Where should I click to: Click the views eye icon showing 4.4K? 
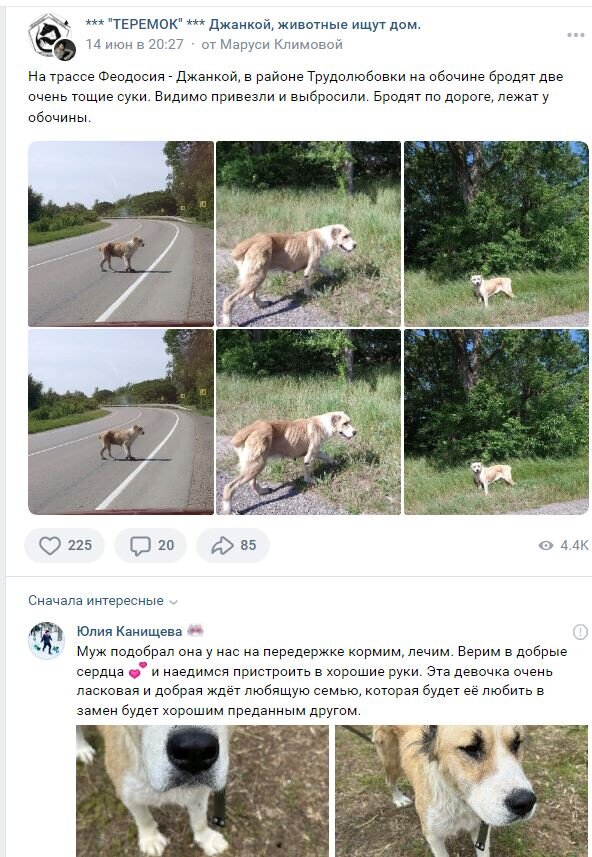click(x=546, y=545)
